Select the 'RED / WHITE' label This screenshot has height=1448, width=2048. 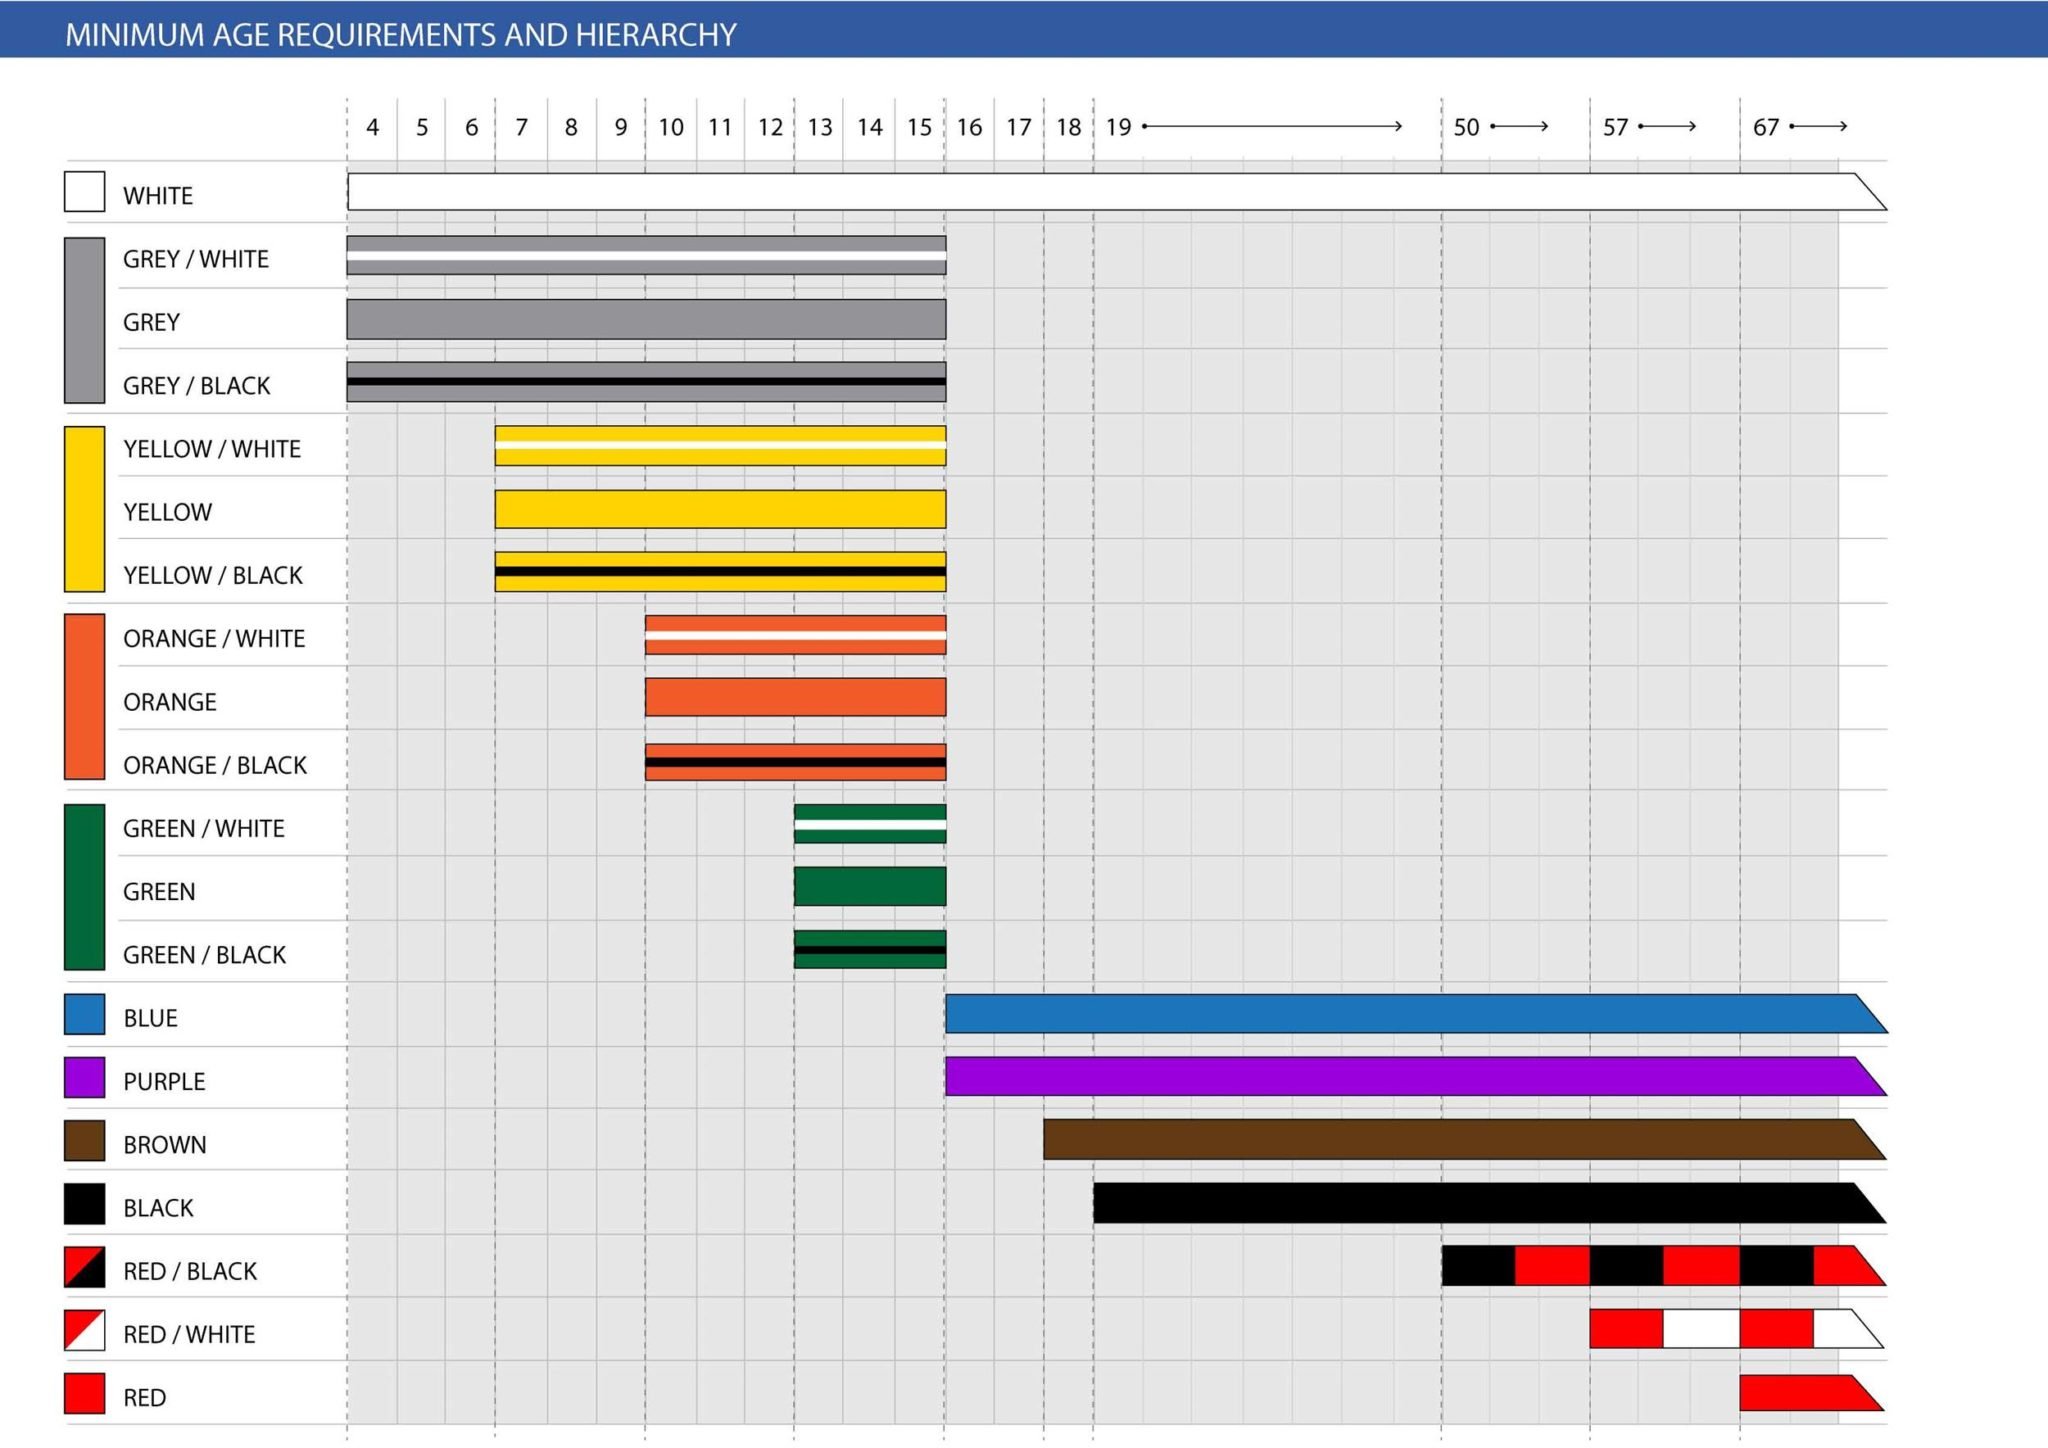coord(189,1335)
